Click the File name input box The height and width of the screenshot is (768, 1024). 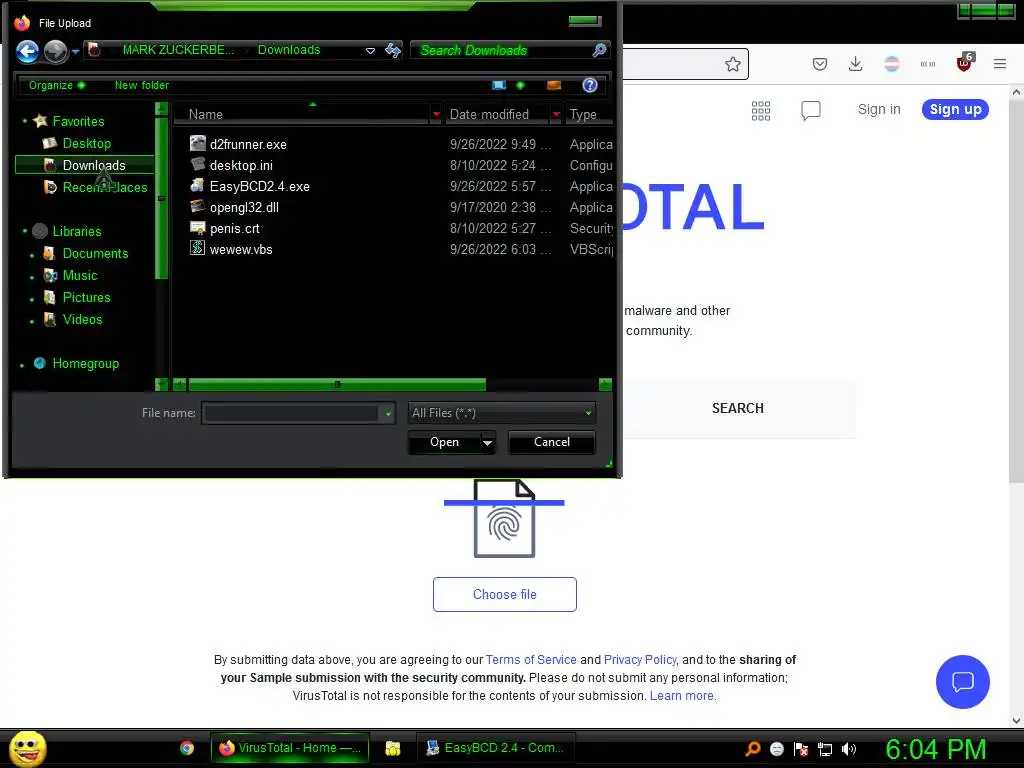click(291, 413)
